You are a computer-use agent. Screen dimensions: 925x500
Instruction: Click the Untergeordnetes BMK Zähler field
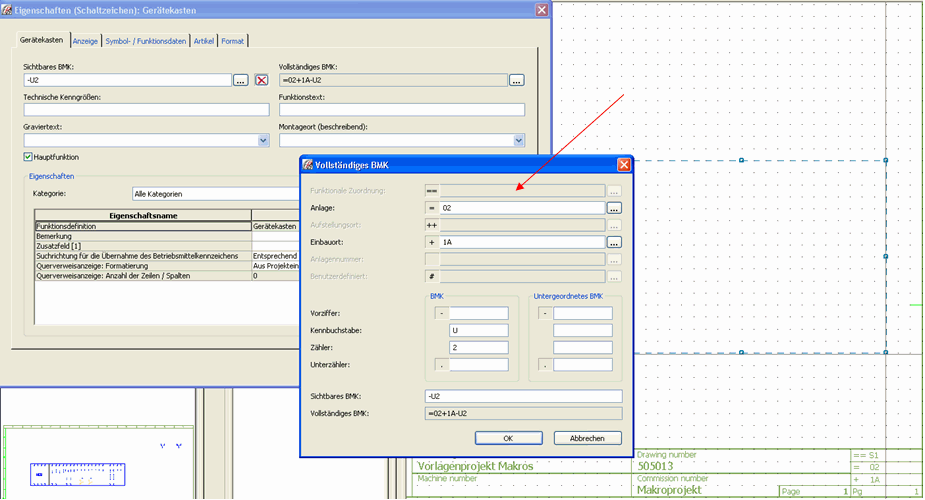[582, 348]
